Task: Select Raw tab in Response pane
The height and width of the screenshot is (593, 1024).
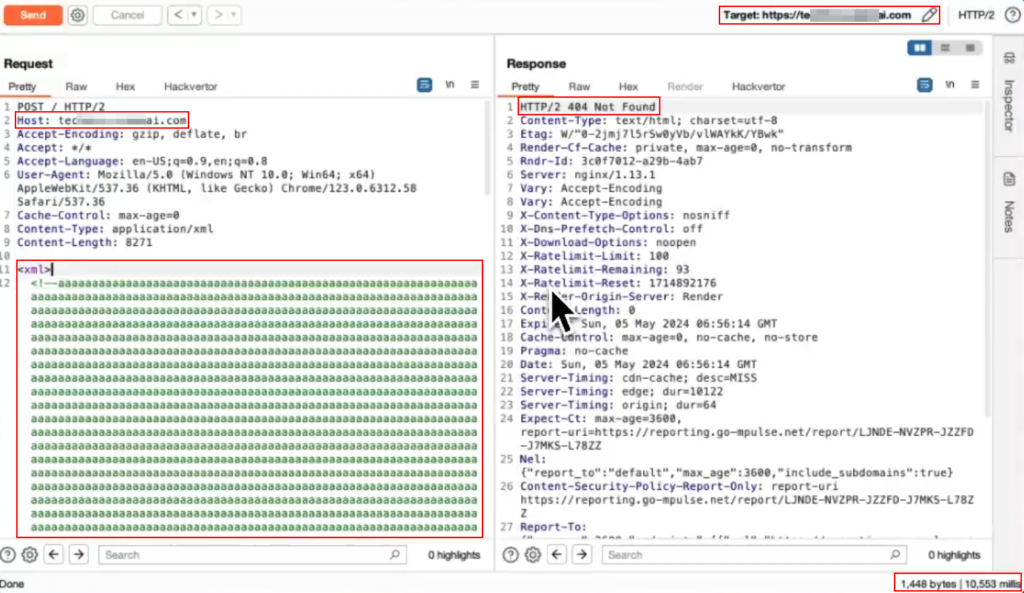Action: pyautogui.click(x=579, y=86)
